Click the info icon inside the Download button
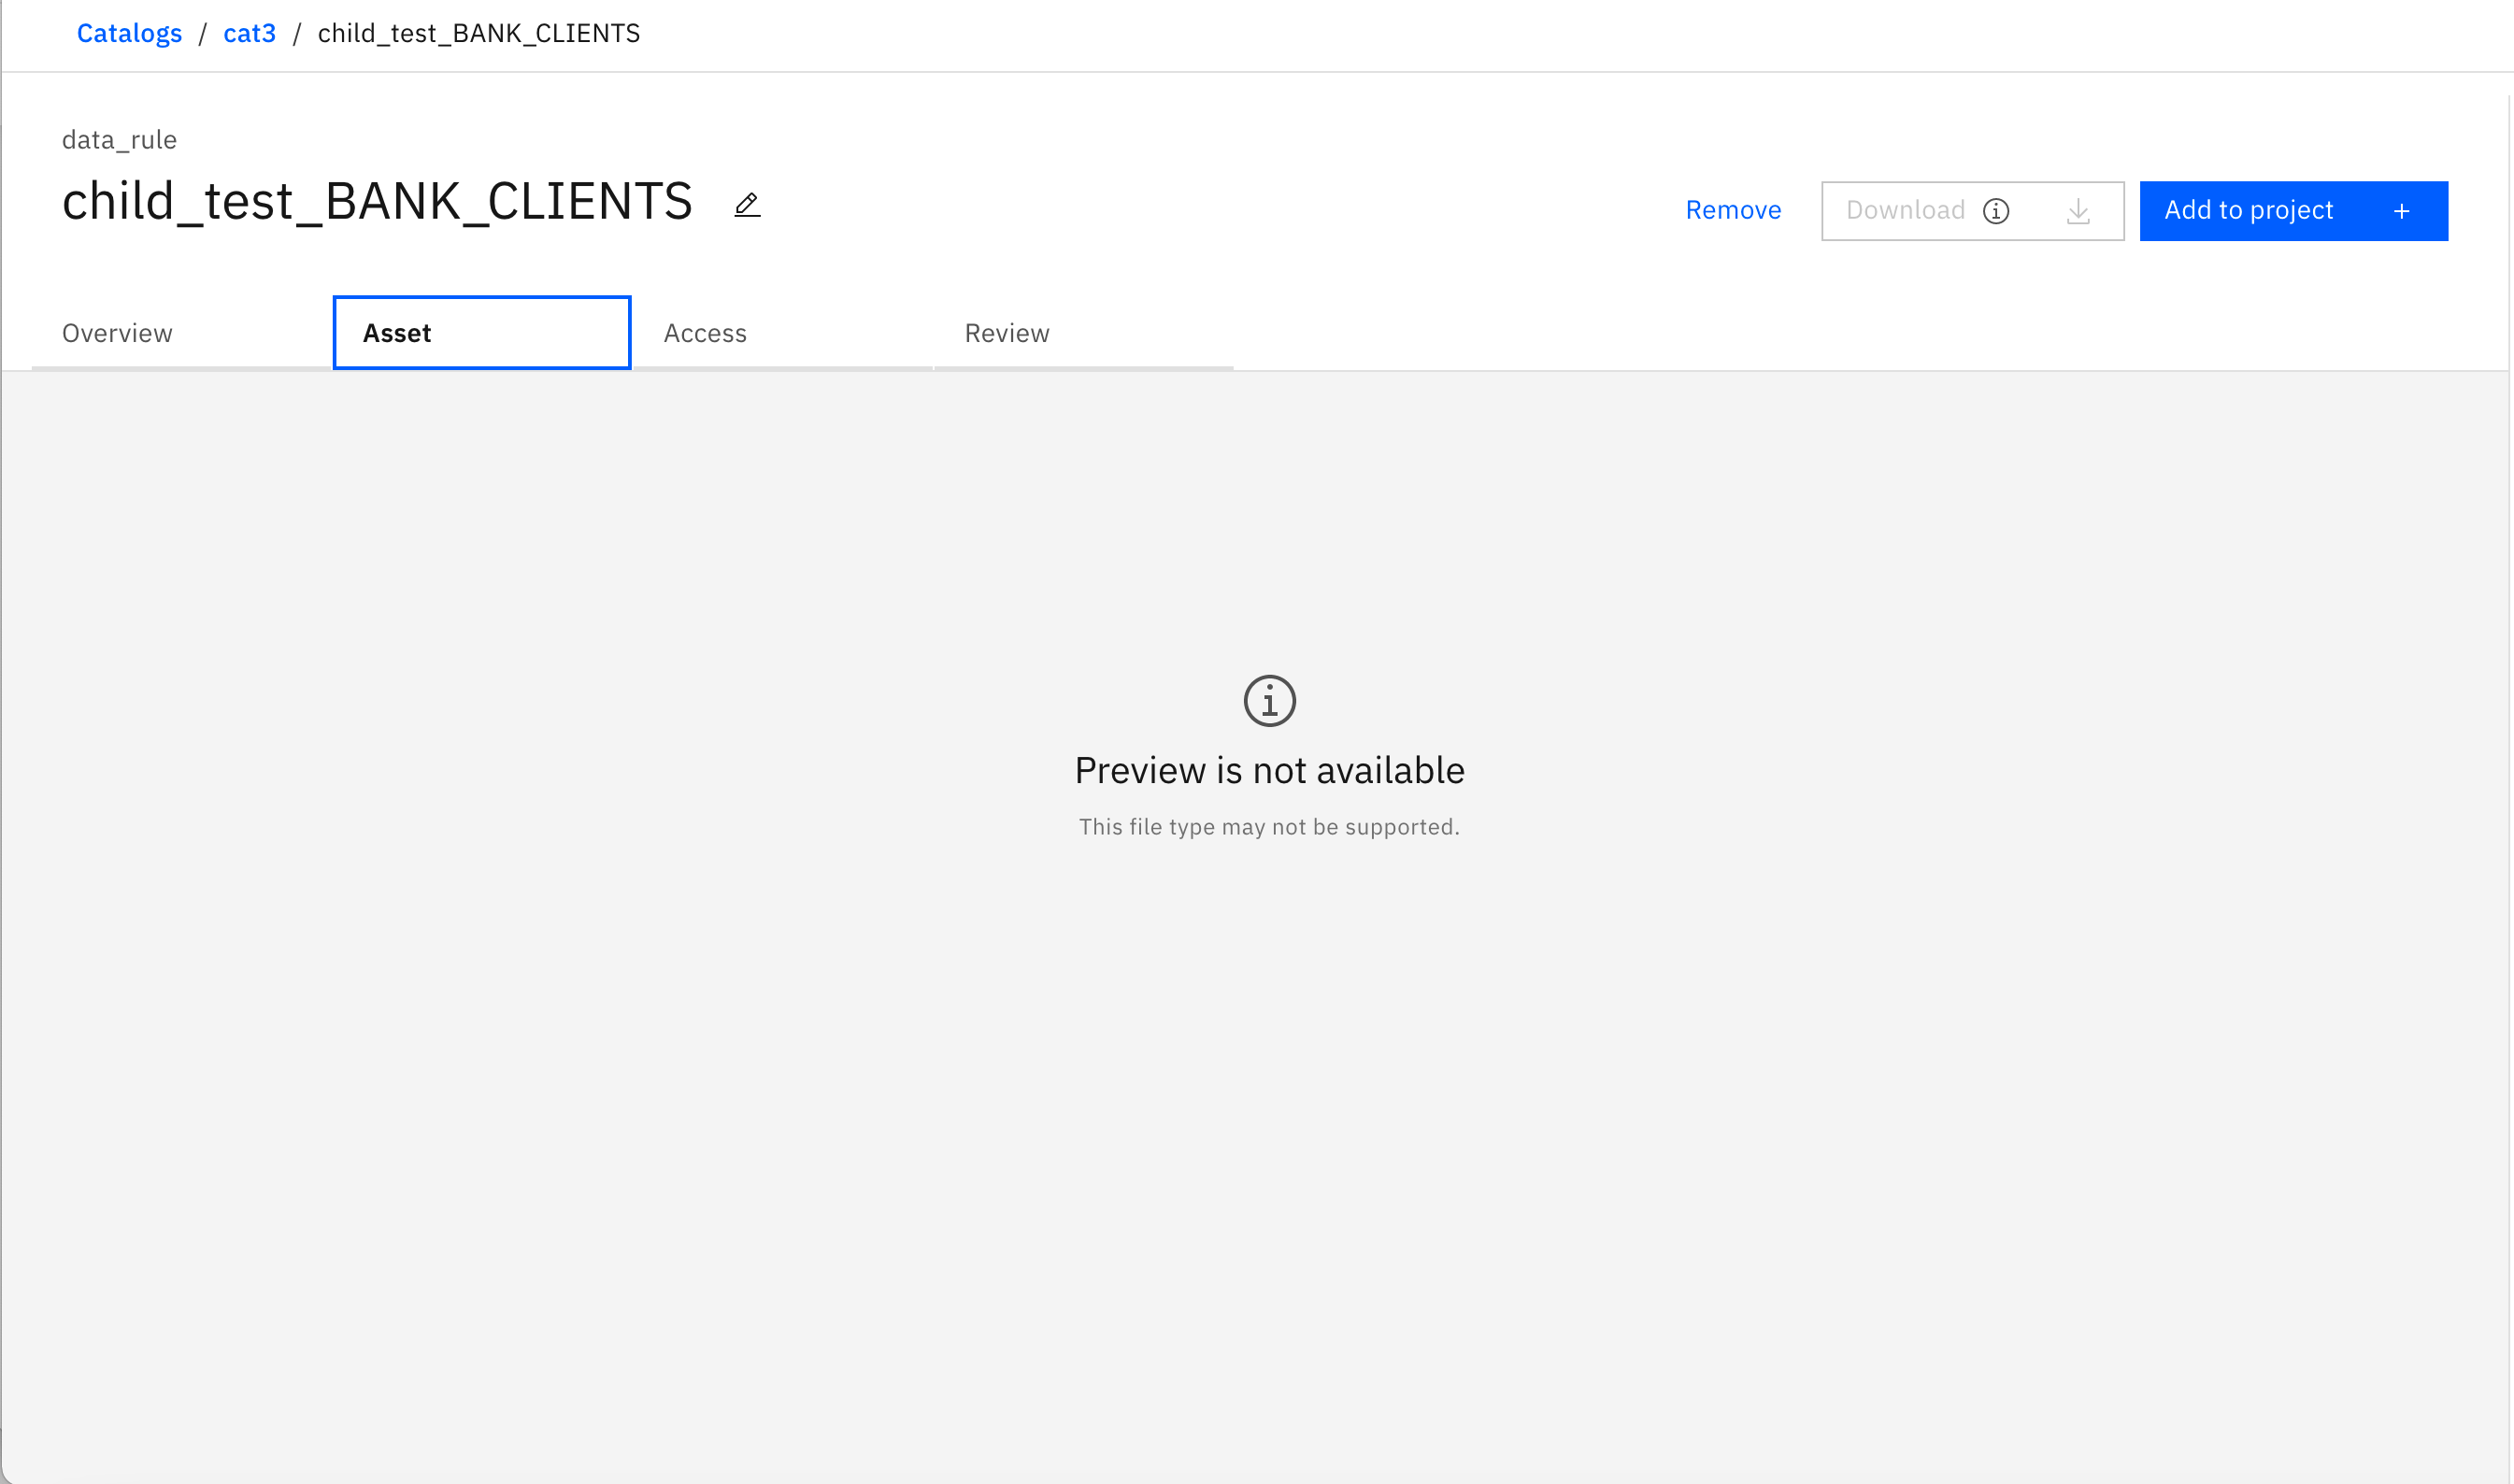This screenshot has width=2514, height=1484. point(1995,211)
